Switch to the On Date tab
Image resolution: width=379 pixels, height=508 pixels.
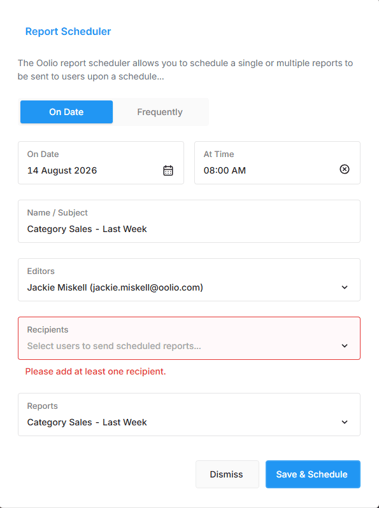tap(66, 112)
